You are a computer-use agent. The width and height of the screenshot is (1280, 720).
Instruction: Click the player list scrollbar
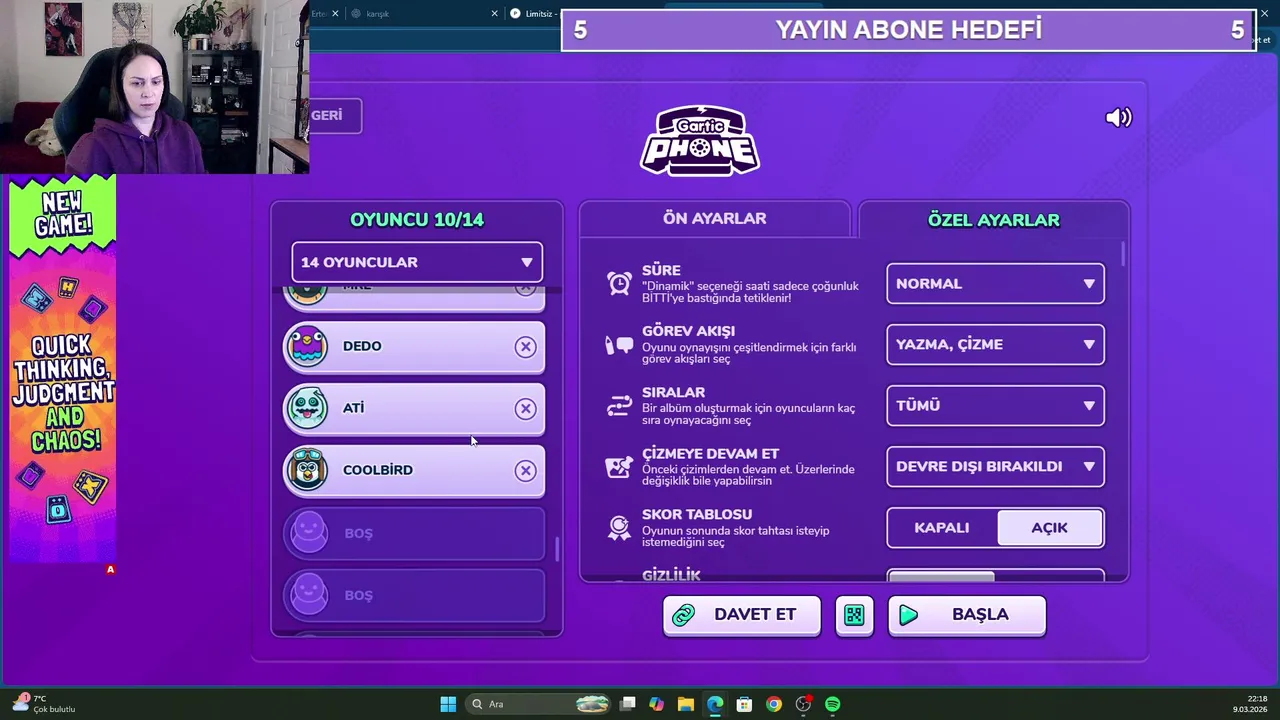click(x=557, y=549)
